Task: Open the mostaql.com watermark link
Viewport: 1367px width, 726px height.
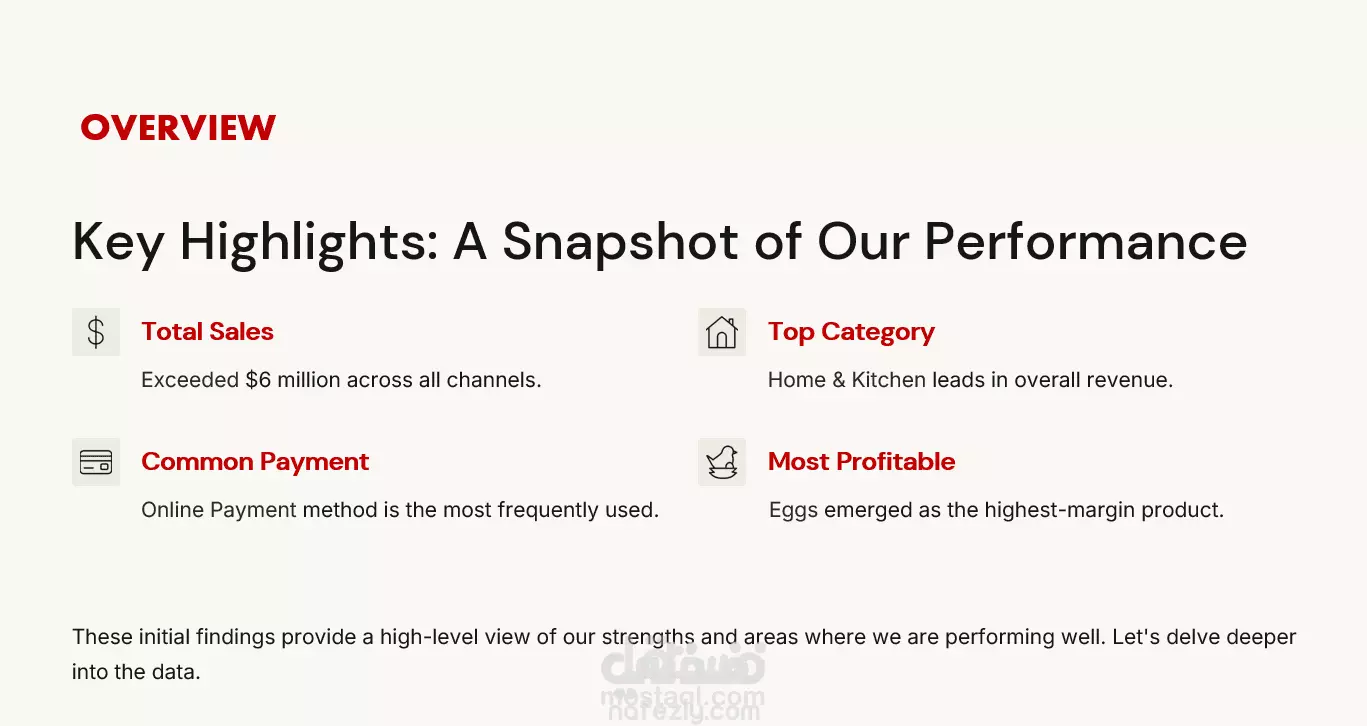Action: (x=683, y=697)
